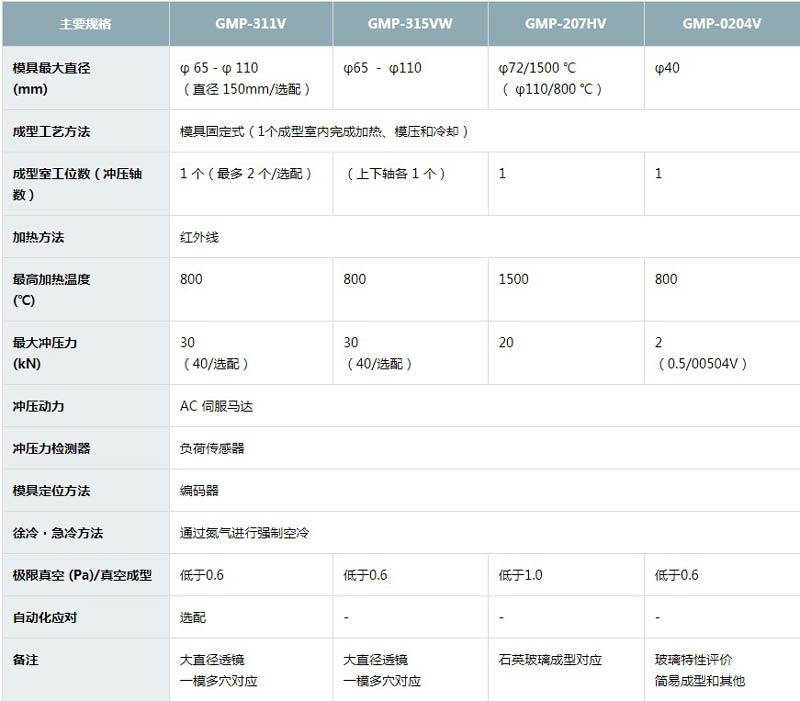Click the （0.5/00504V） cell text
800x701 pixels.
[702, 364]
